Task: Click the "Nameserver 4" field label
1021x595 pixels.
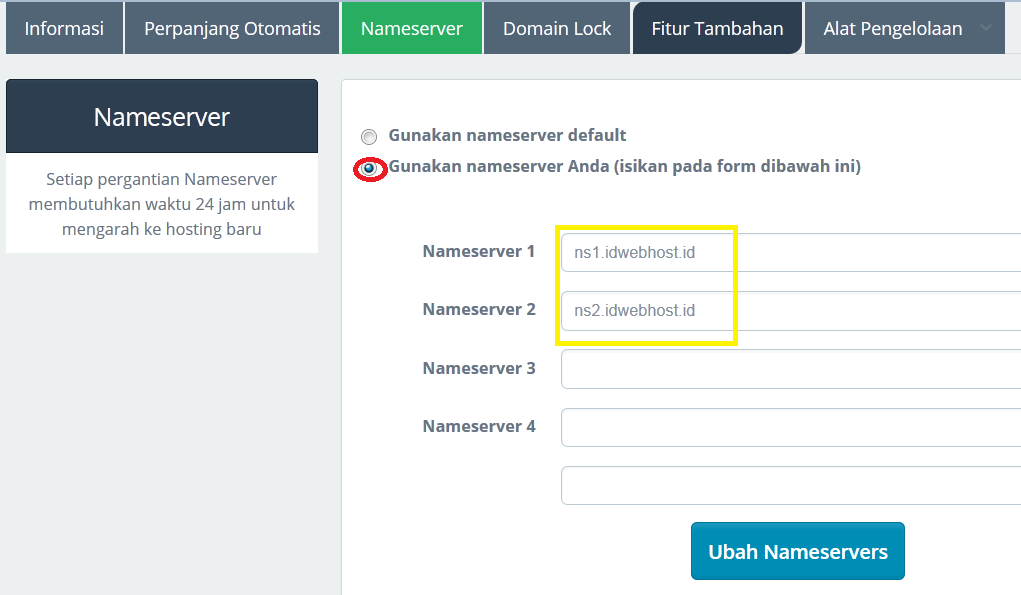Action: click(x=479, y=426)
